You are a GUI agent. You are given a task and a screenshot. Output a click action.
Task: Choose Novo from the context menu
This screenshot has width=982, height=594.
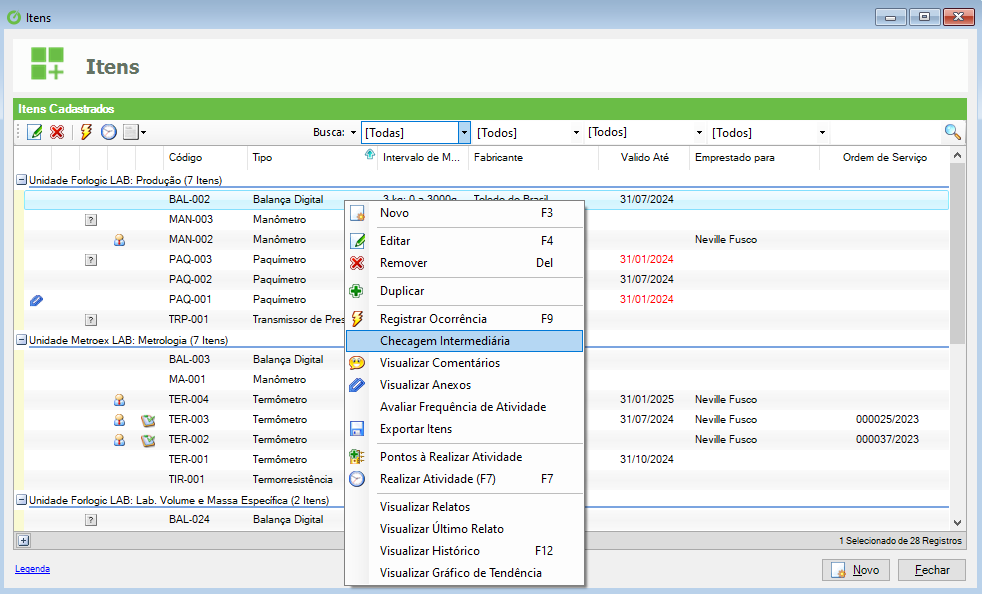464,213
